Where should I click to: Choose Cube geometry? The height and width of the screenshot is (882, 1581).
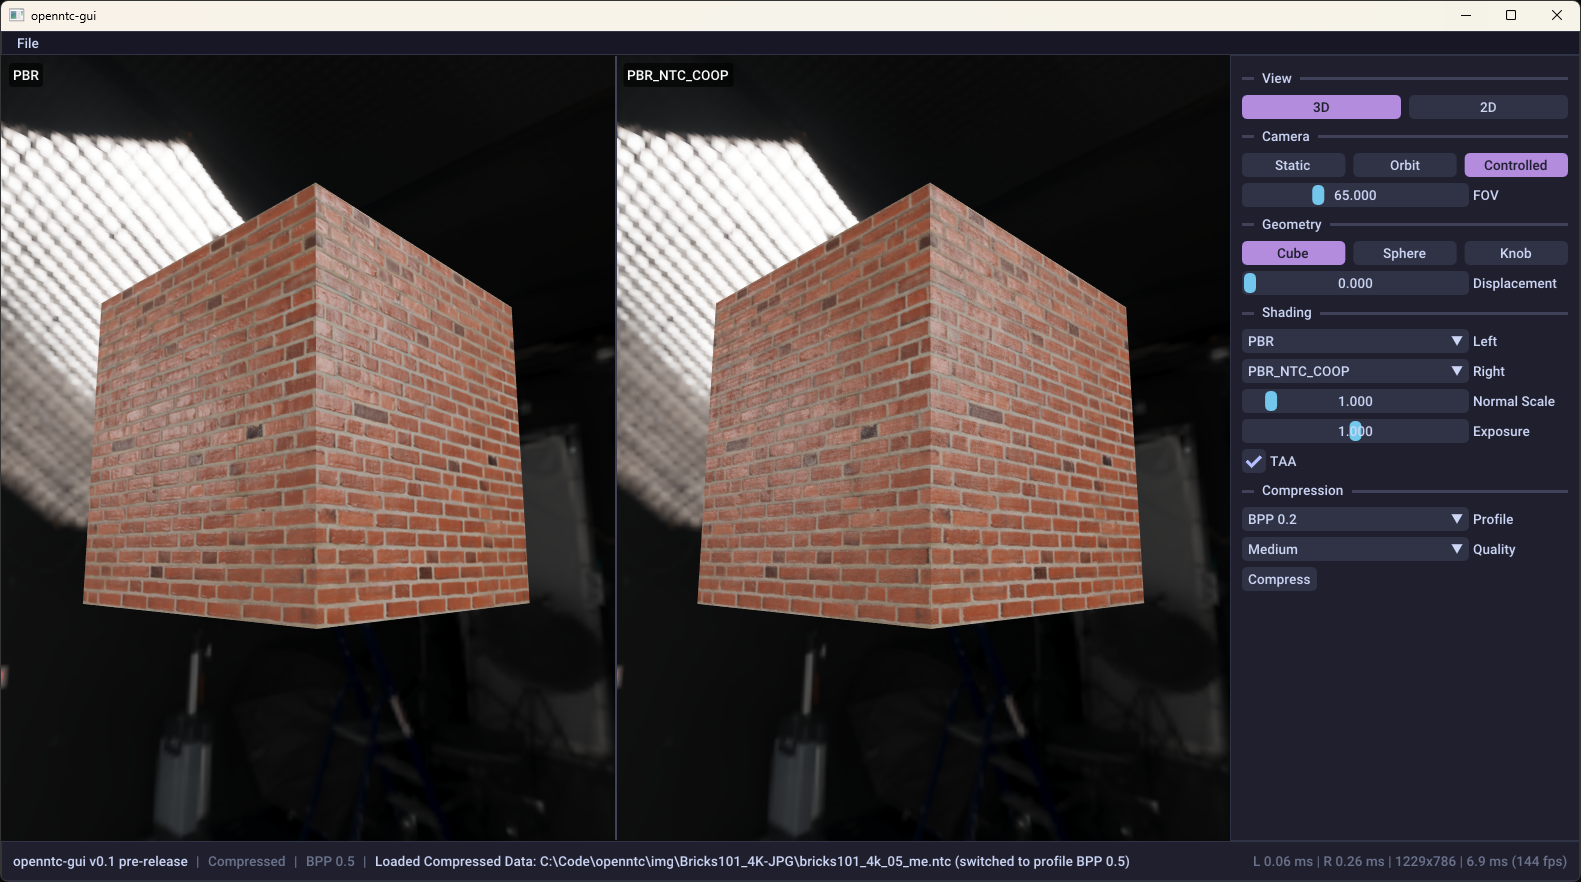pos(1293,253)
